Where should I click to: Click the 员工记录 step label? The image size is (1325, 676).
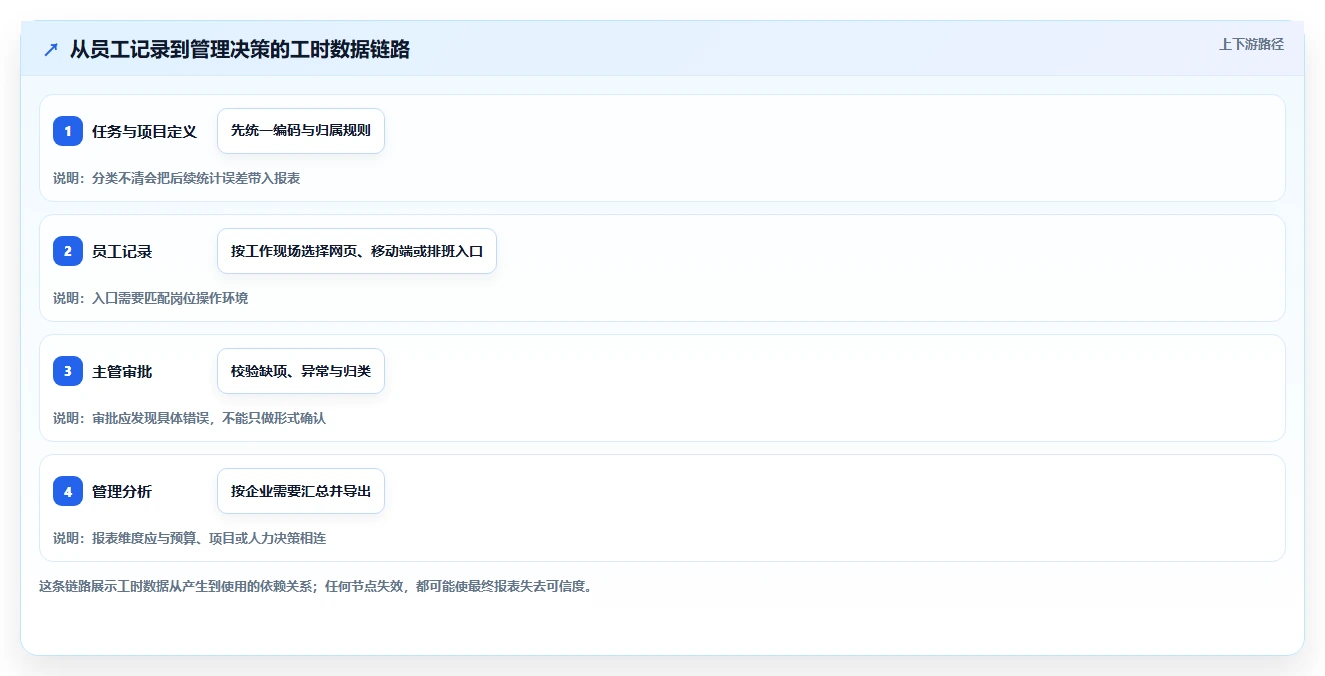click(x=122, y=252)
